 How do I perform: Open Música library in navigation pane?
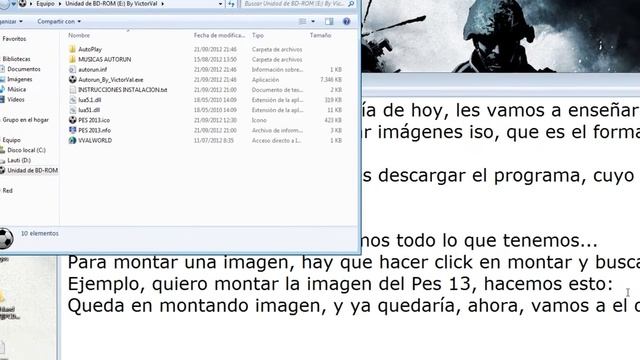click(17, 89)
